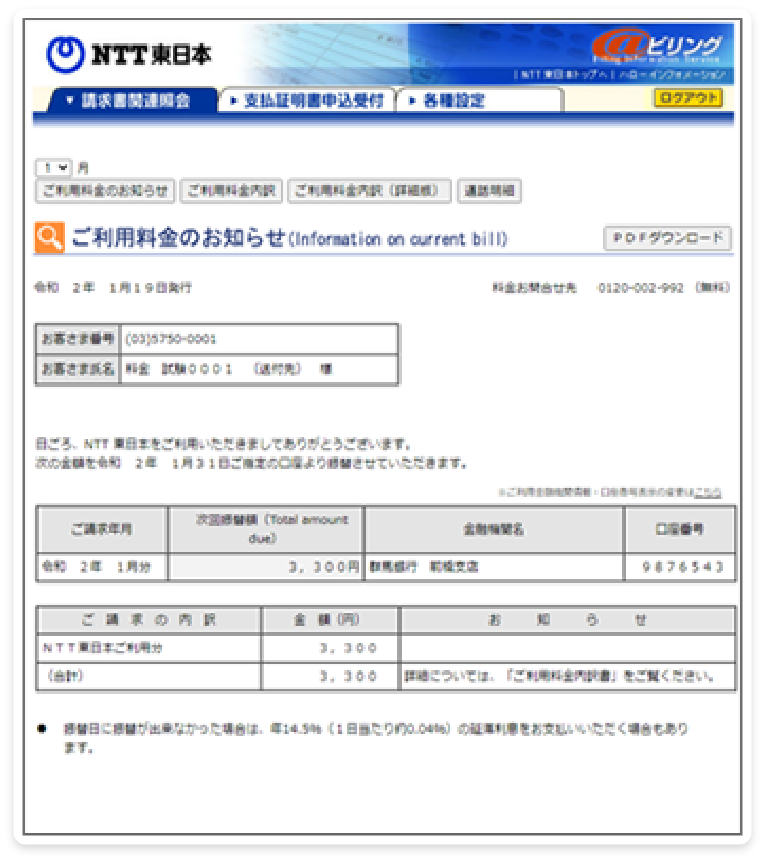Switch to the 支払証明書申込受付 tab

[307, 100]
